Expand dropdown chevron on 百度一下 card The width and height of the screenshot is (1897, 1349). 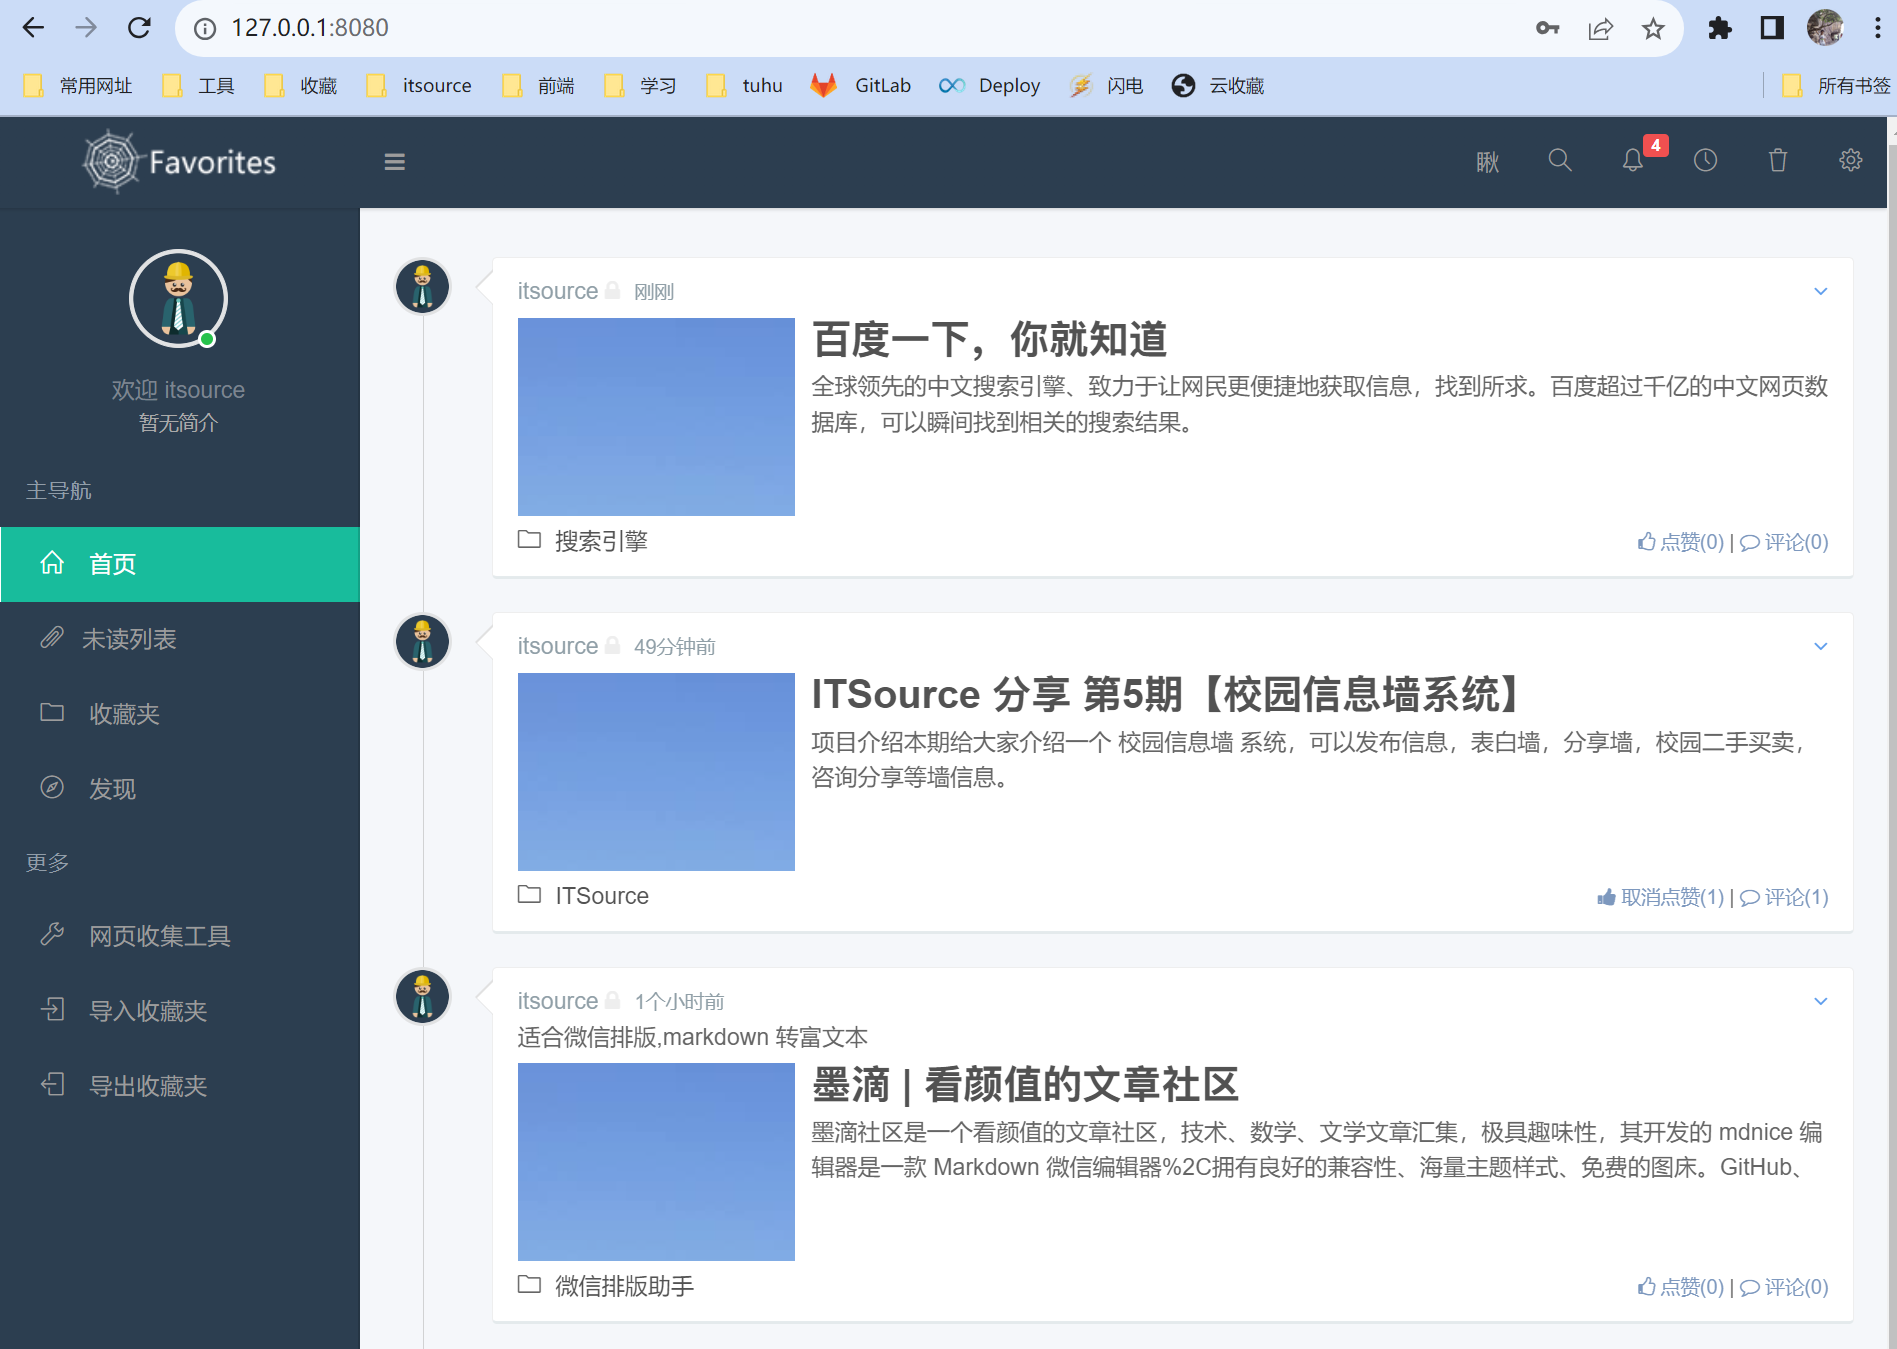click(1821, 291)
